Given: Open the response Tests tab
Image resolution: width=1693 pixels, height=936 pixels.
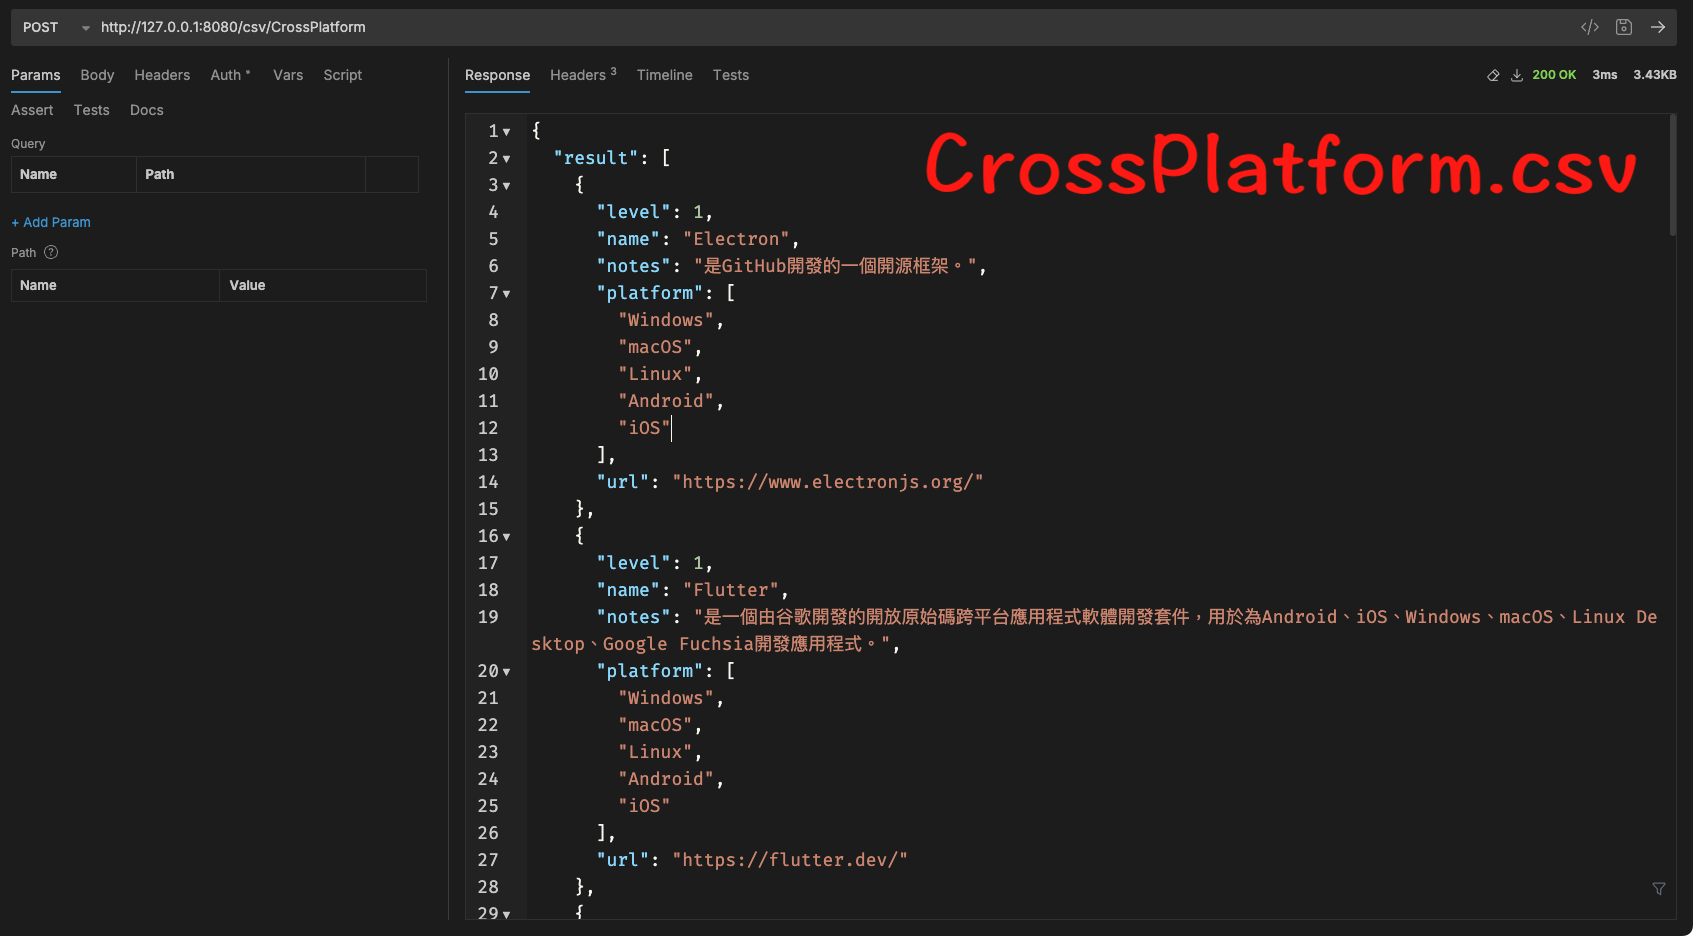Looking at the screenshot, I should [731, 75].
